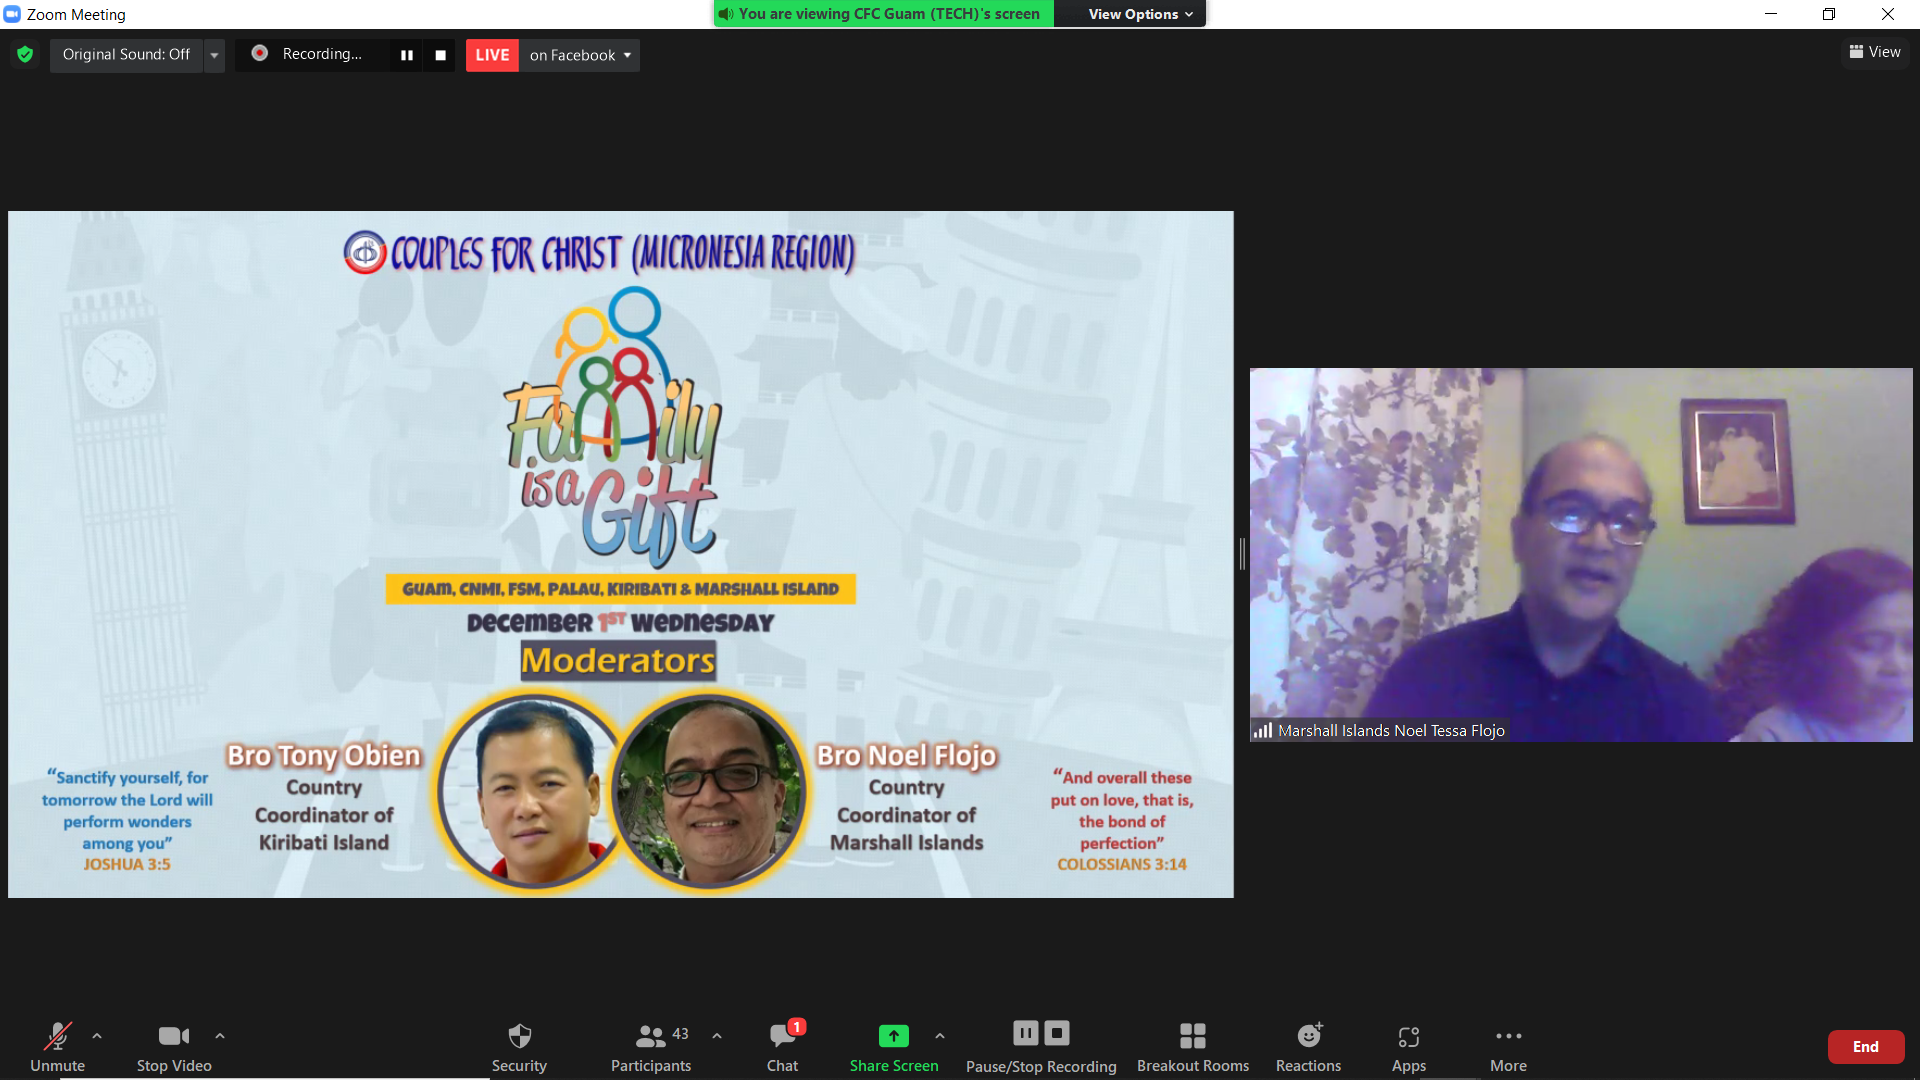Open the Reactions menu
This screenshot has height=1080, width=1920.
(x=1309, y=1046)
